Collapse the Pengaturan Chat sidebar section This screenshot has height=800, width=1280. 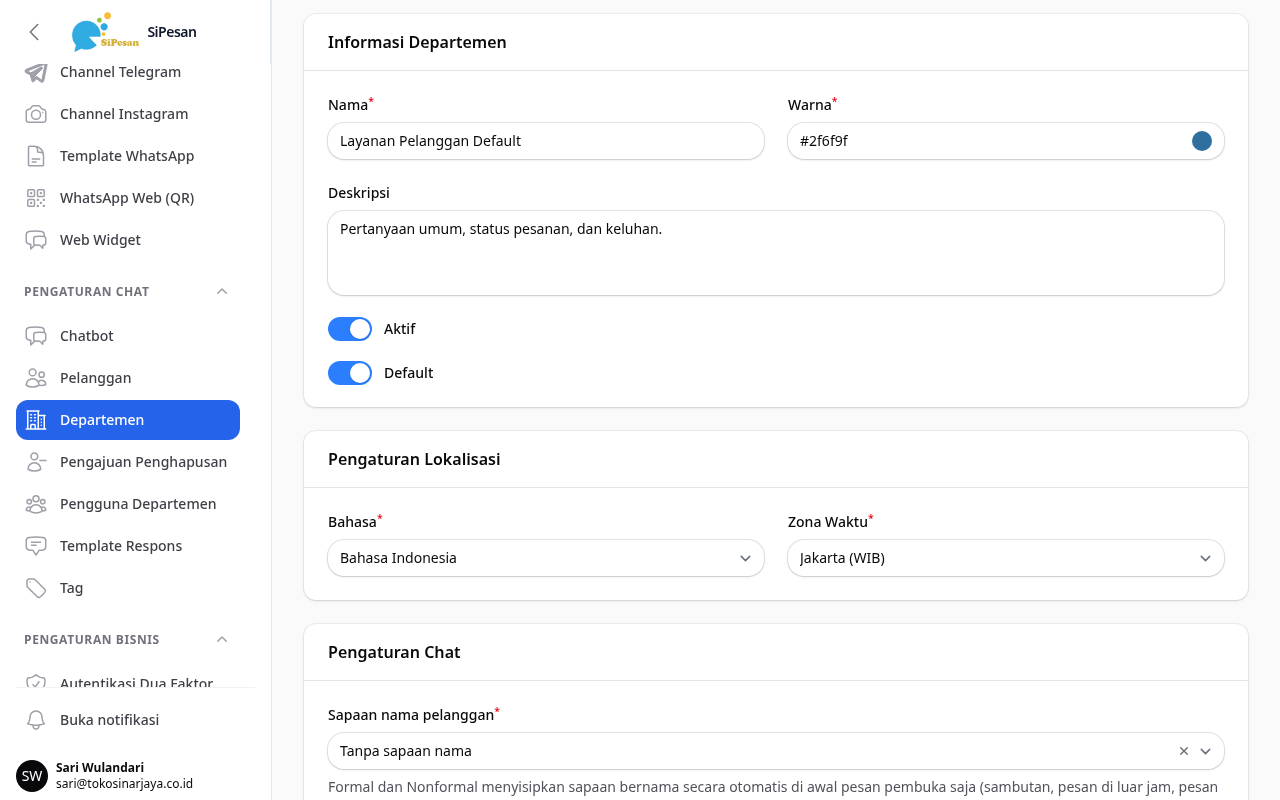222,292
